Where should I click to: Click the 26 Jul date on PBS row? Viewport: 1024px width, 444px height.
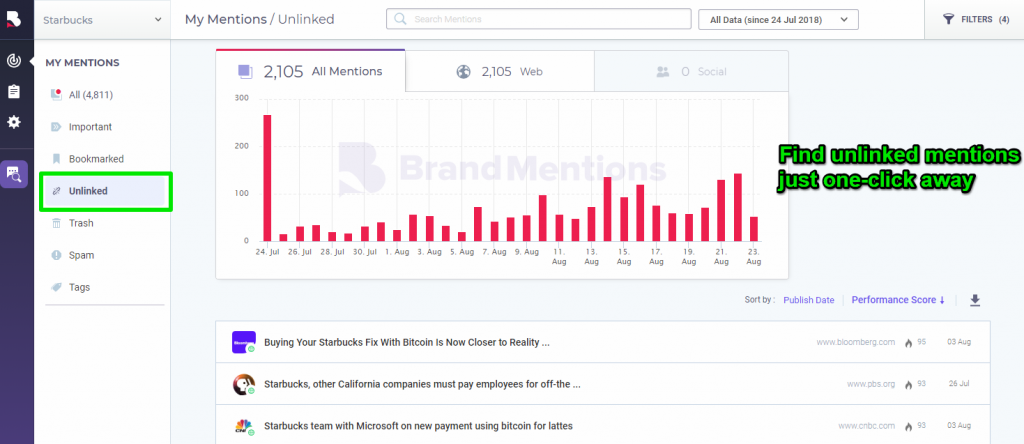point(960,384)
